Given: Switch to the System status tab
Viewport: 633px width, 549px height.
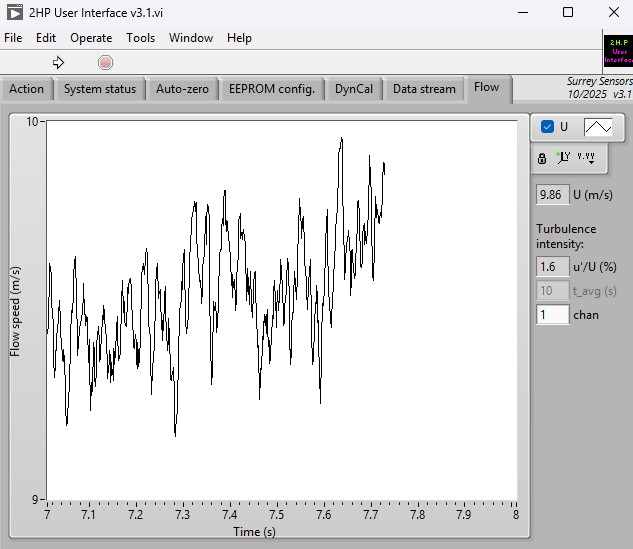Looking at the screenshot, I should tap(100, 89).
